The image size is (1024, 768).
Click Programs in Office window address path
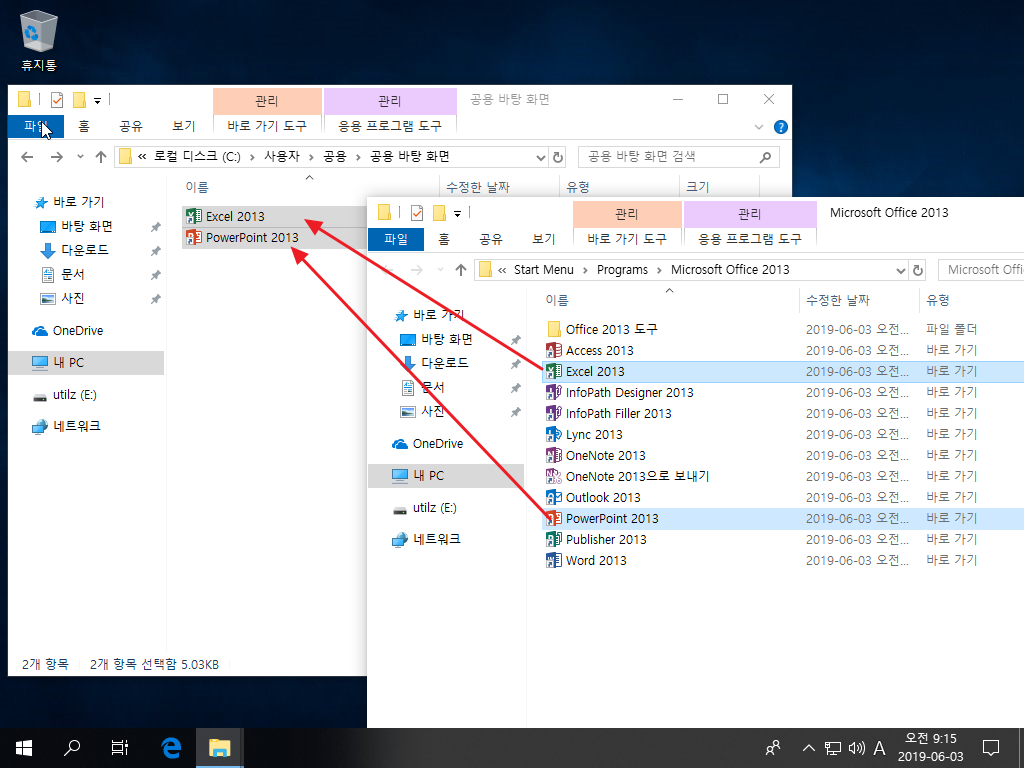[x=622, y=270]
